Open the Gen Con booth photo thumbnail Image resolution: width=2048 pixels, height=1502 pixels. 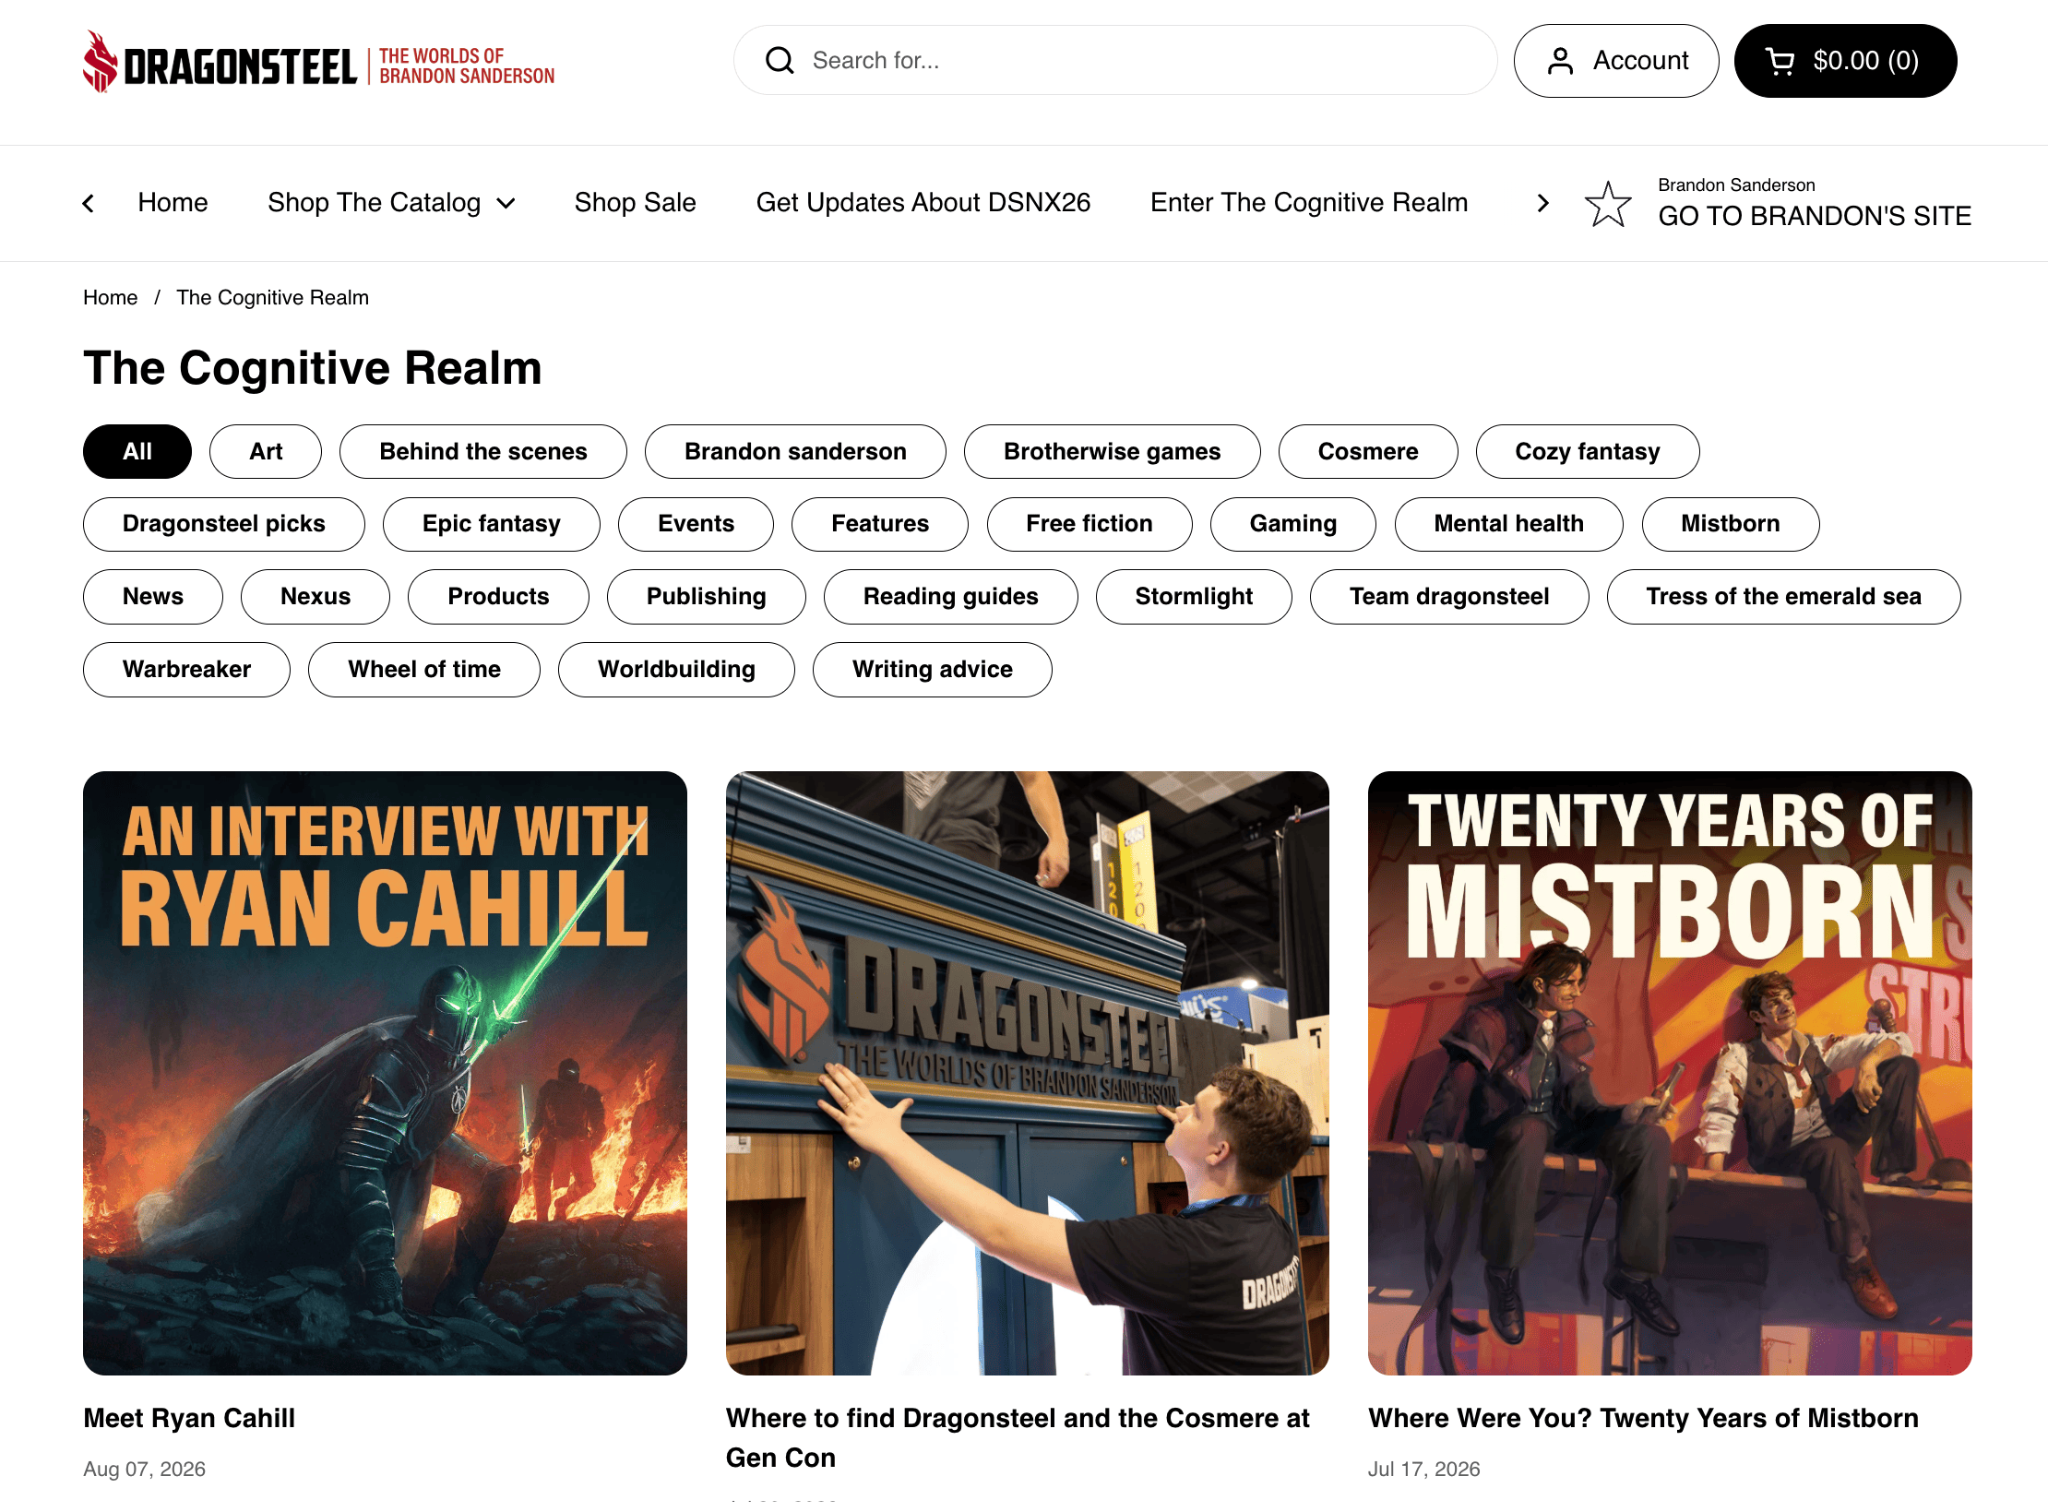click(1027, 1073)
